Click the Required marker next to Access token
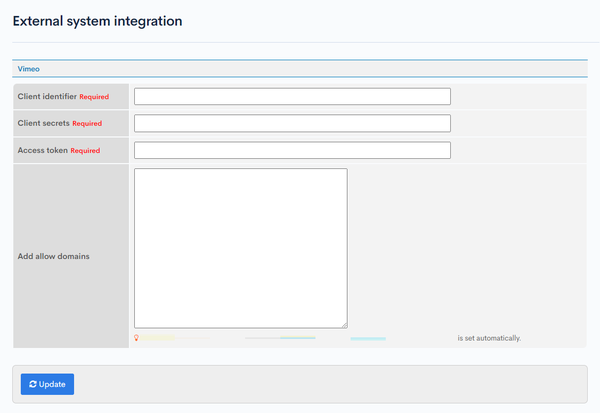 pyautogui.click(x=85, y=151)
